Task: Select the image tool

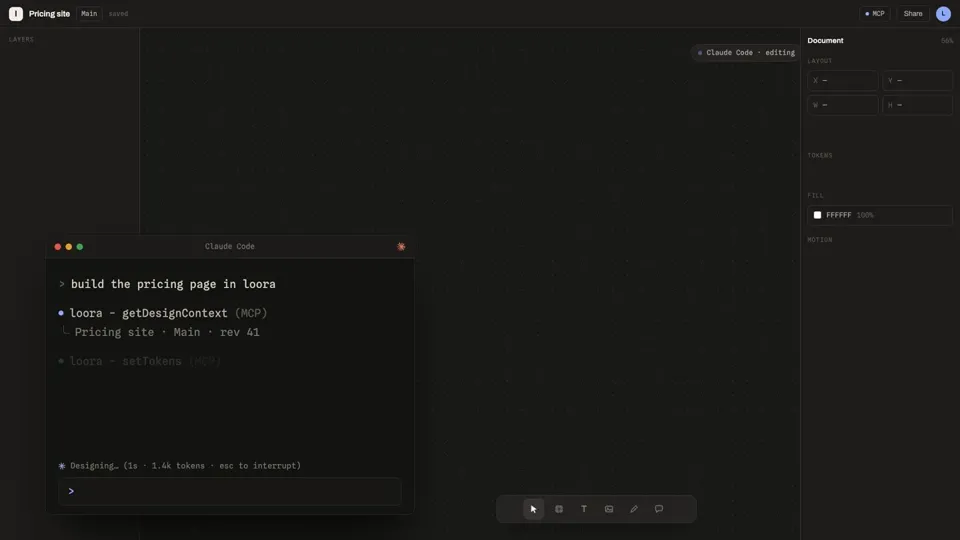Action: click(609, 509)
